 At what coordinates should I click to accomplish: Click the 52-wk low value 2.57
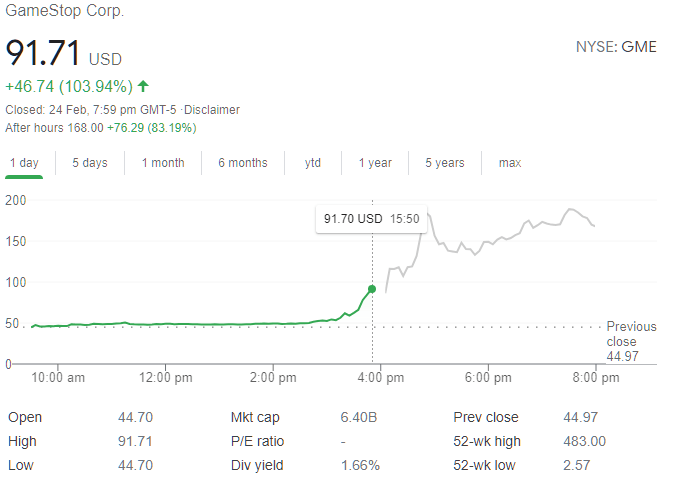[577, 465]
